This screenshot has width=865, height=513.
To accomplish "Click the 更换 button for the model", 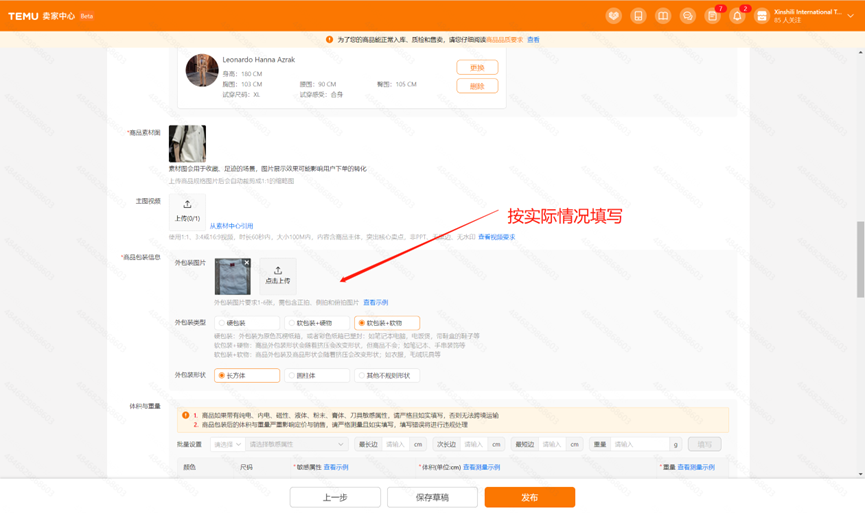I will [x=477, y=67].
